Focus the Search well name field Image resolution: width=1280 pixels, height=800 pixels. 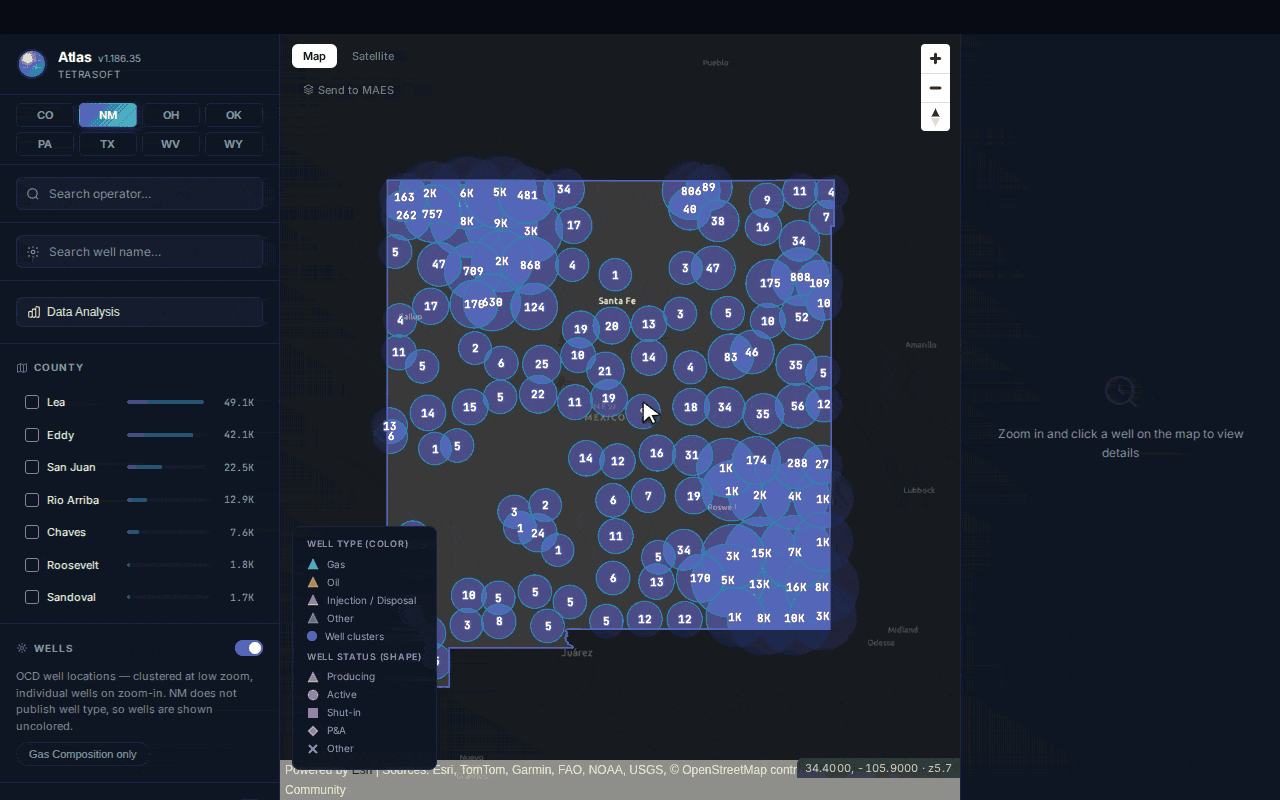(140, 252)
